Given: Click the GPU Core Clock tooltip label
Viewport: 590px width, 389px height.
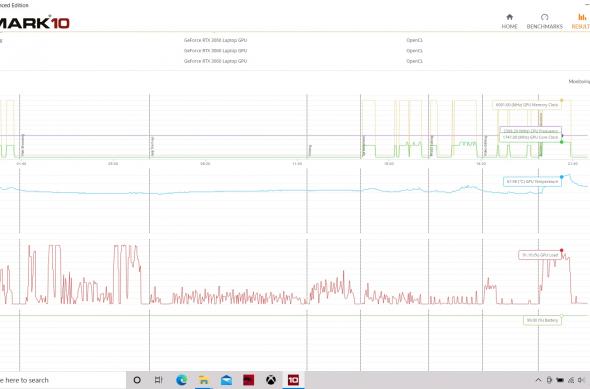Looking at the screenshot, I should pos(530,138).
